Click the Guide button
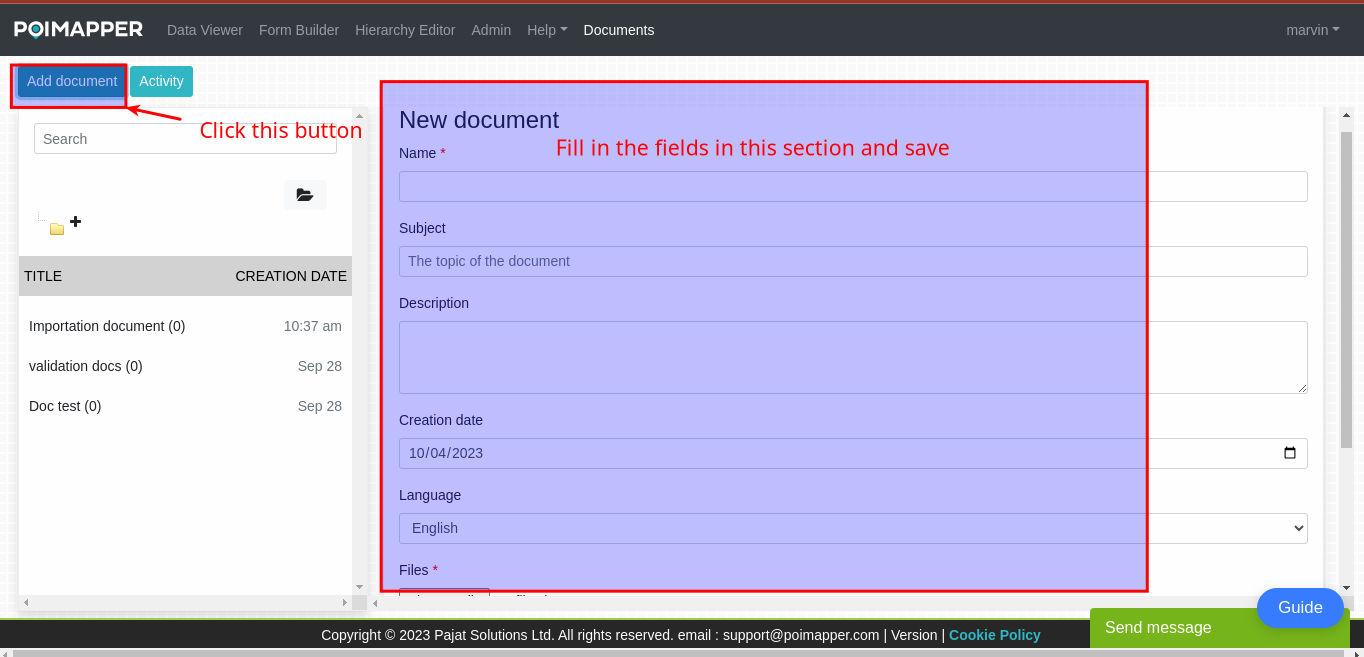This screenshot has height=657, width=1364. coord(1300,608)
